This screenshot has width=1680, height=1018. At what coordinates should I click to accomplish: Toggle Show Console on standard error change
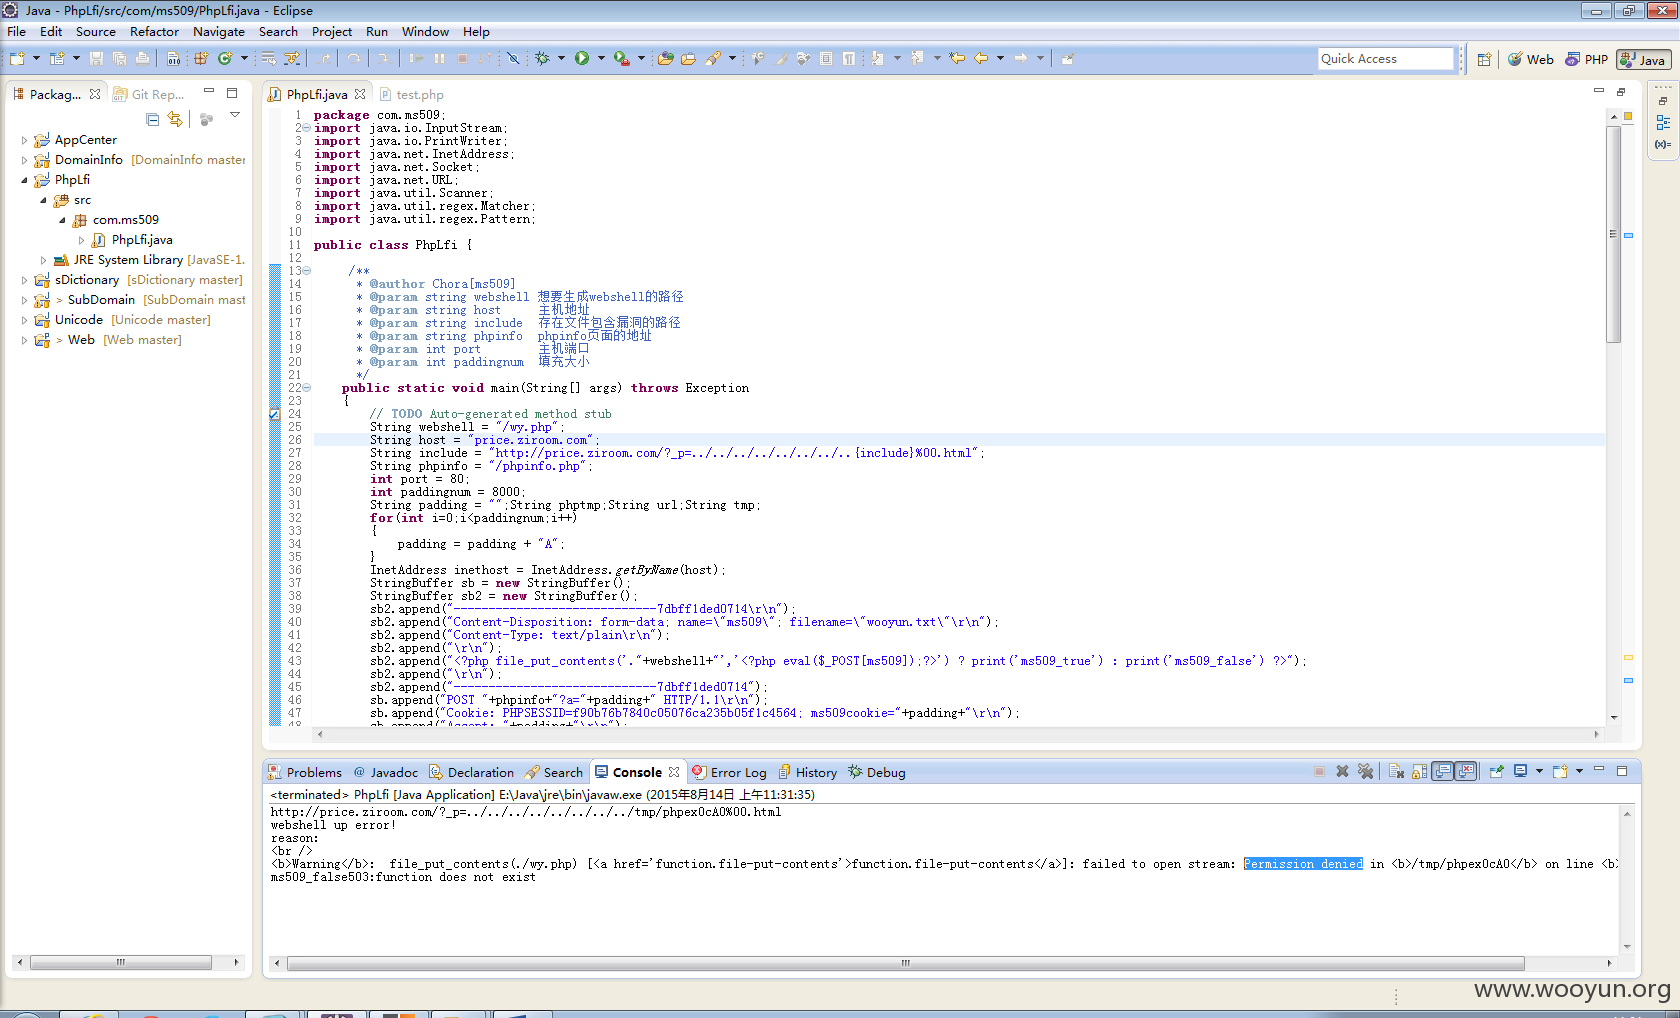pyautogui.click(x=1466, y=771)
